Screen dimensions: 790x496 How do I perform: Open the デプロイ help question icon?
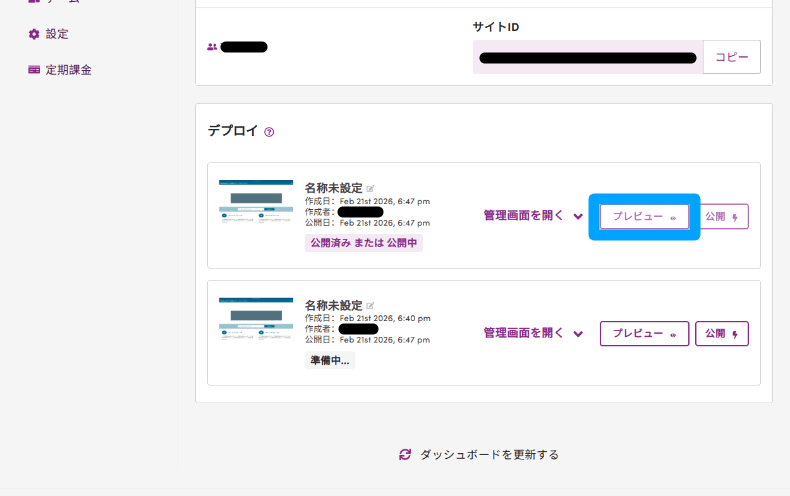(x=269, y=132)
